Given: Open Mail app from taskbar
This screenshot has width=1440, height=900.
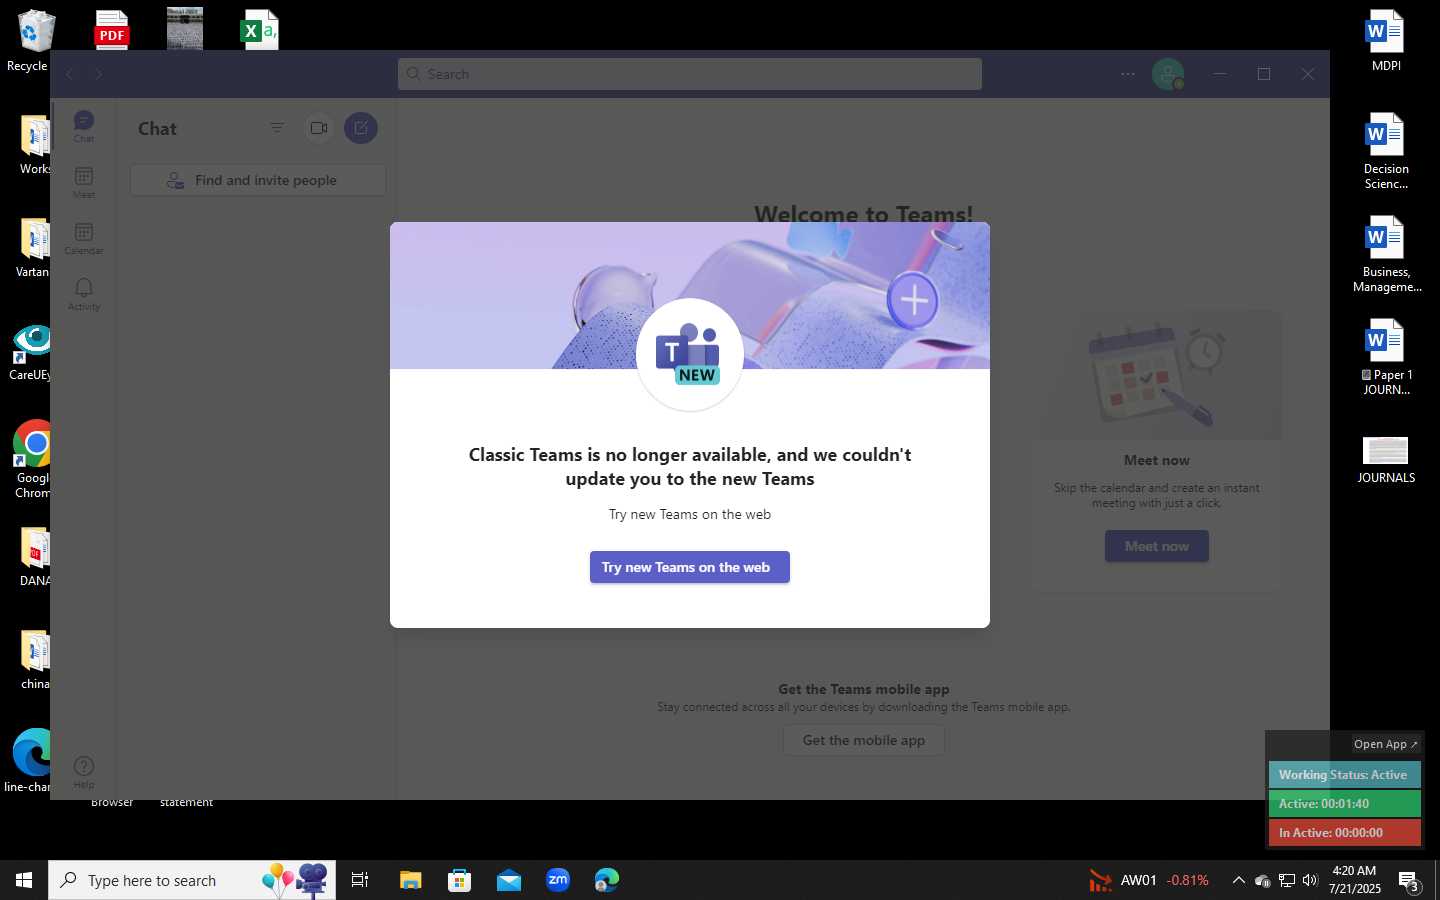Looking at the screenshot, I should coord(508,880).
